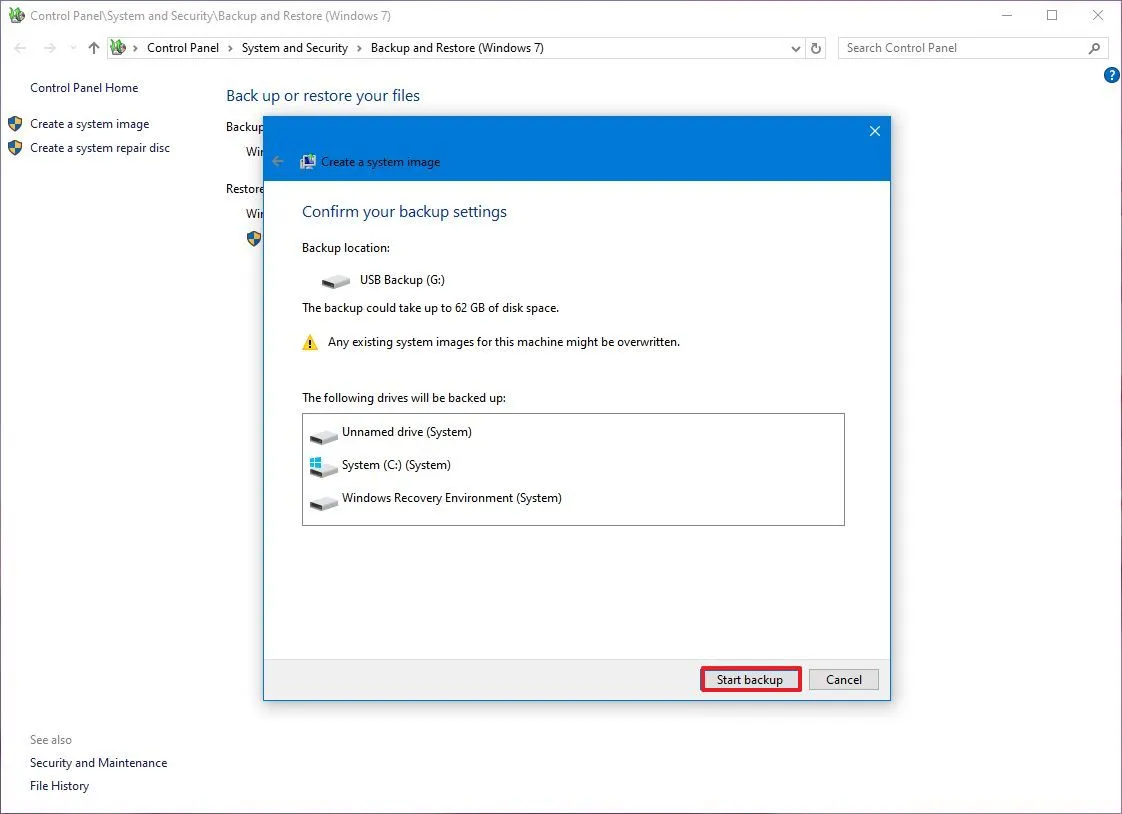Open Help via the question mark icon

tap(1111, 74)
